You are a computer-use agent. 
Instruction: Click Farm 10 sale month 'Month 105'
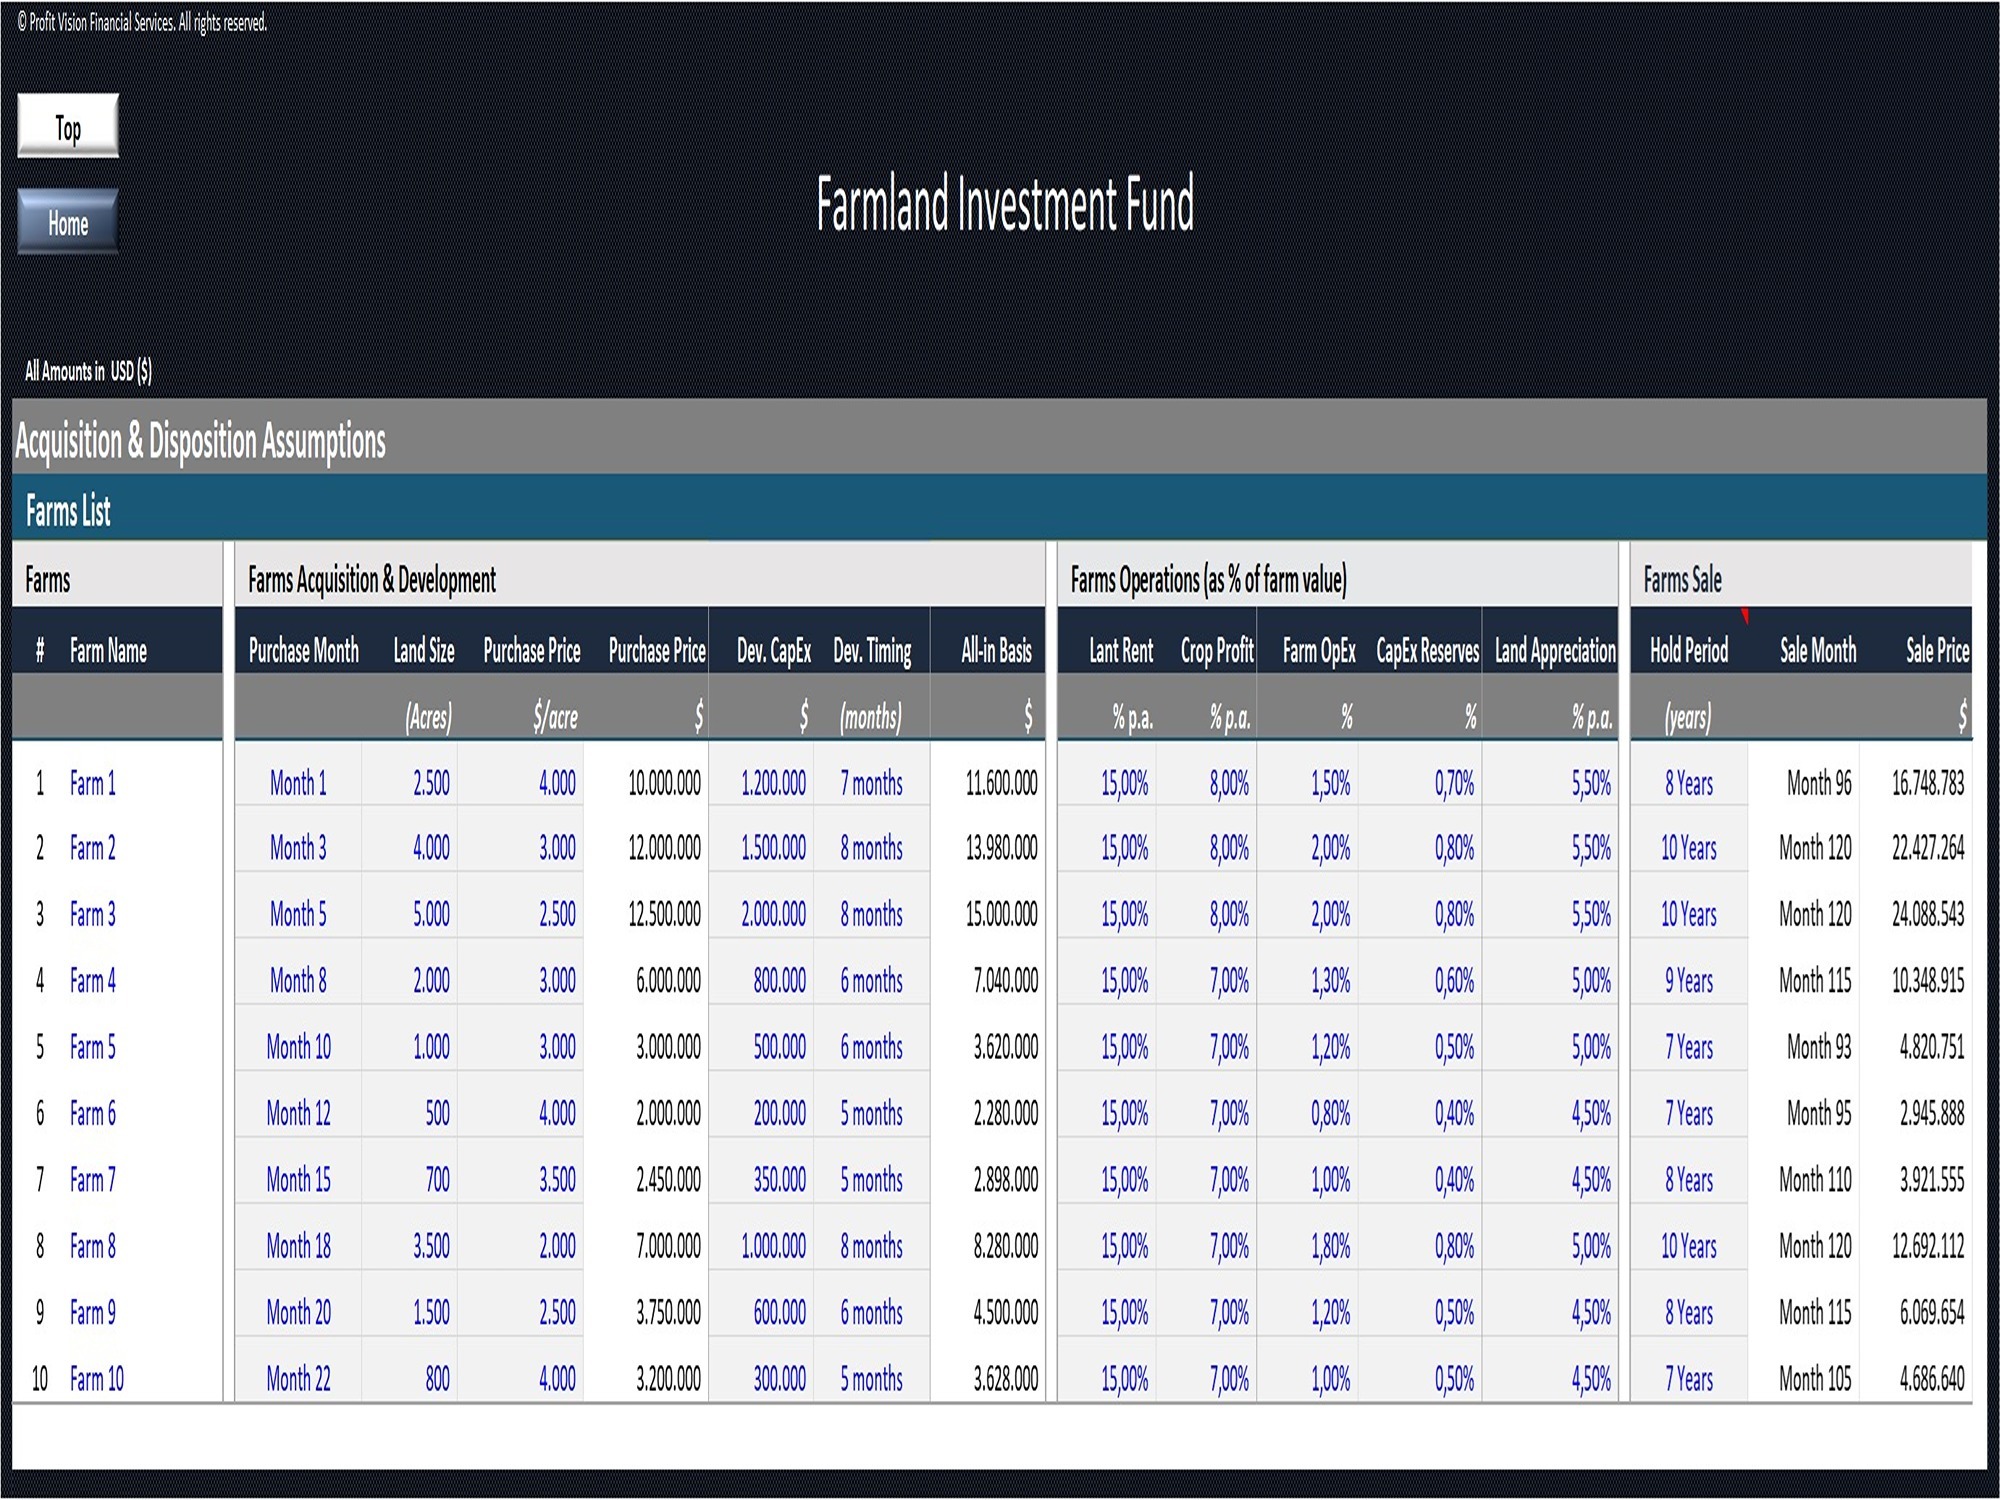click(x=1814, y=1379)
